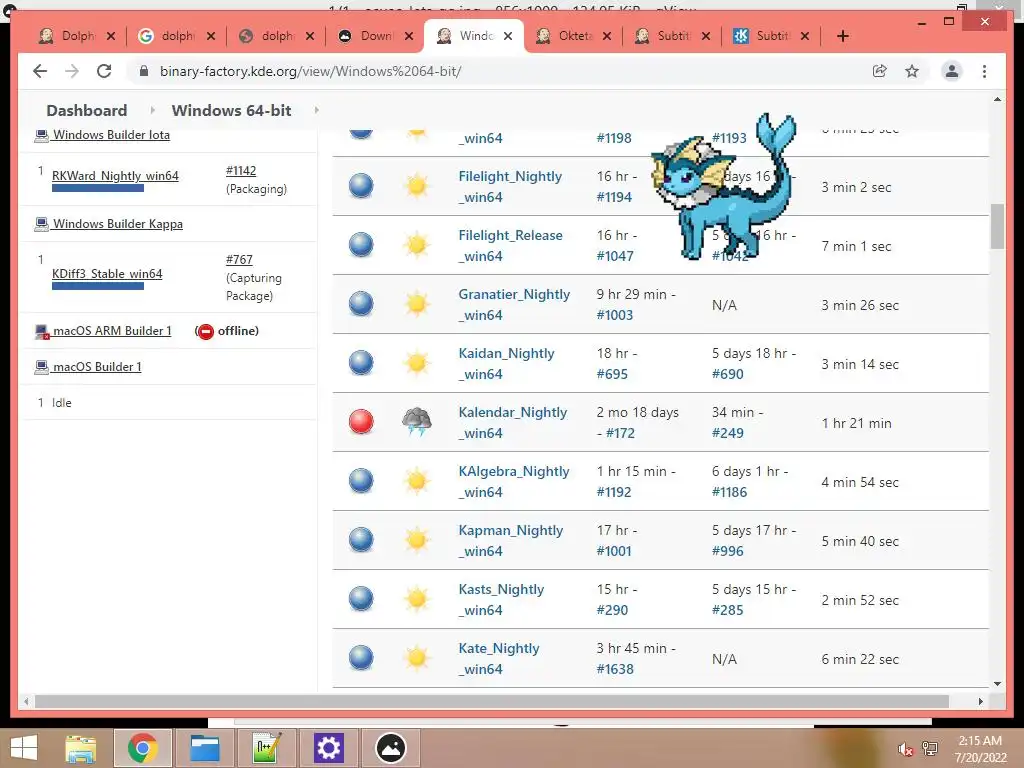Expand the Dashboard breadcrumb chevron
This screenshot has height=768, width=1024.
pos(152,110)
